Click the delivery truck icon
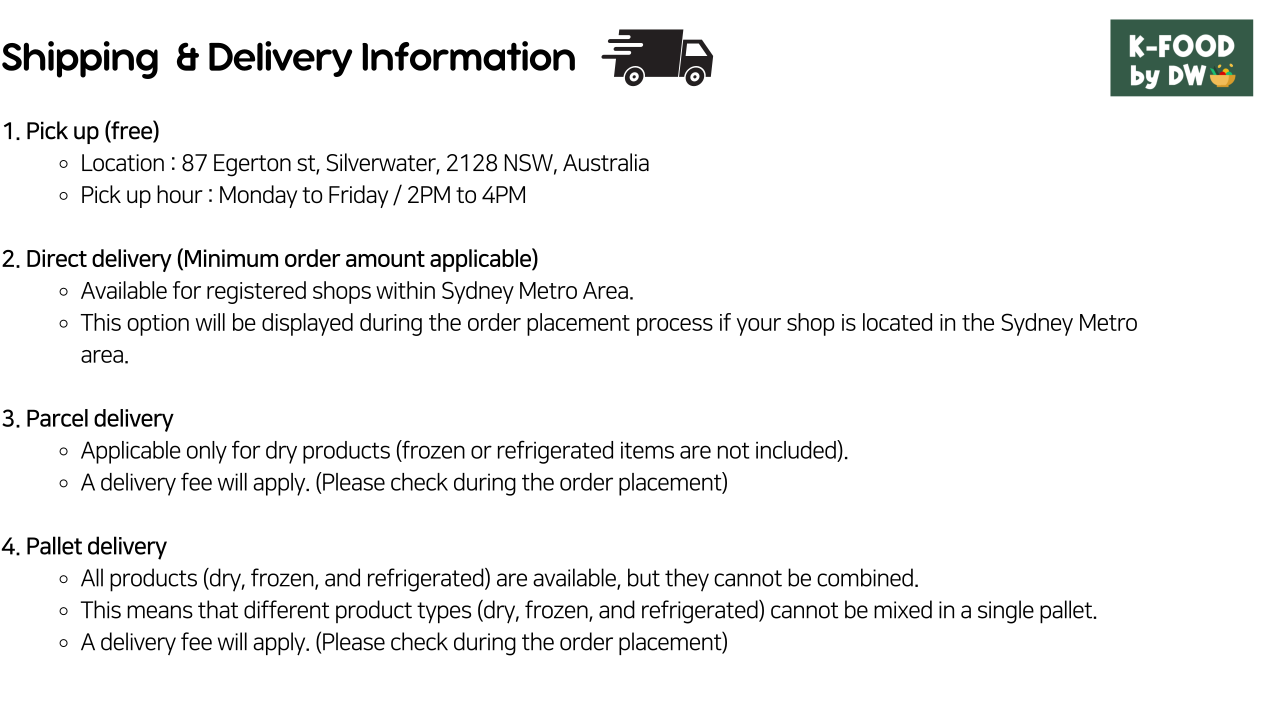1280x720 pixels. [x=657, y=57]
